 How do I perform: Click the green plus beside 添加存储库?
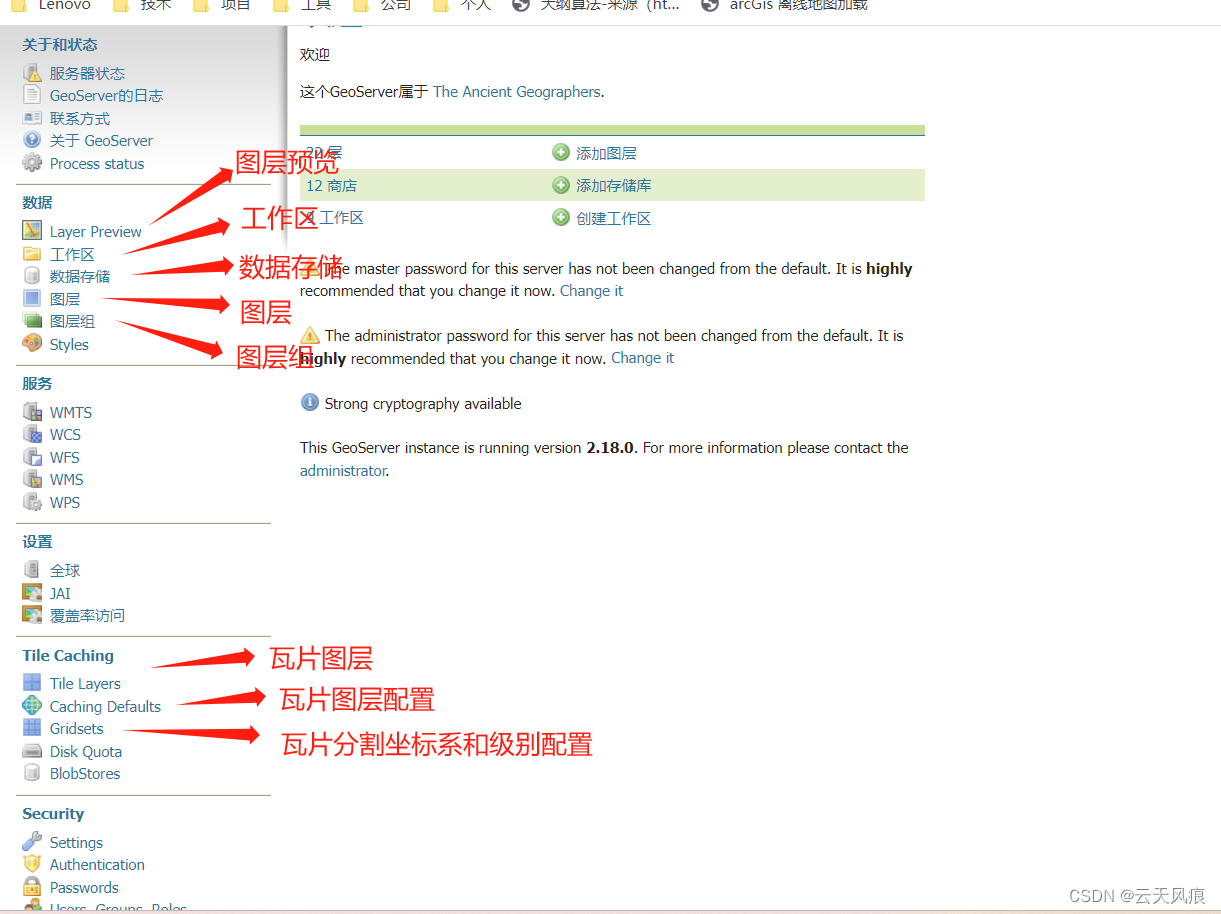pos(561,185)
